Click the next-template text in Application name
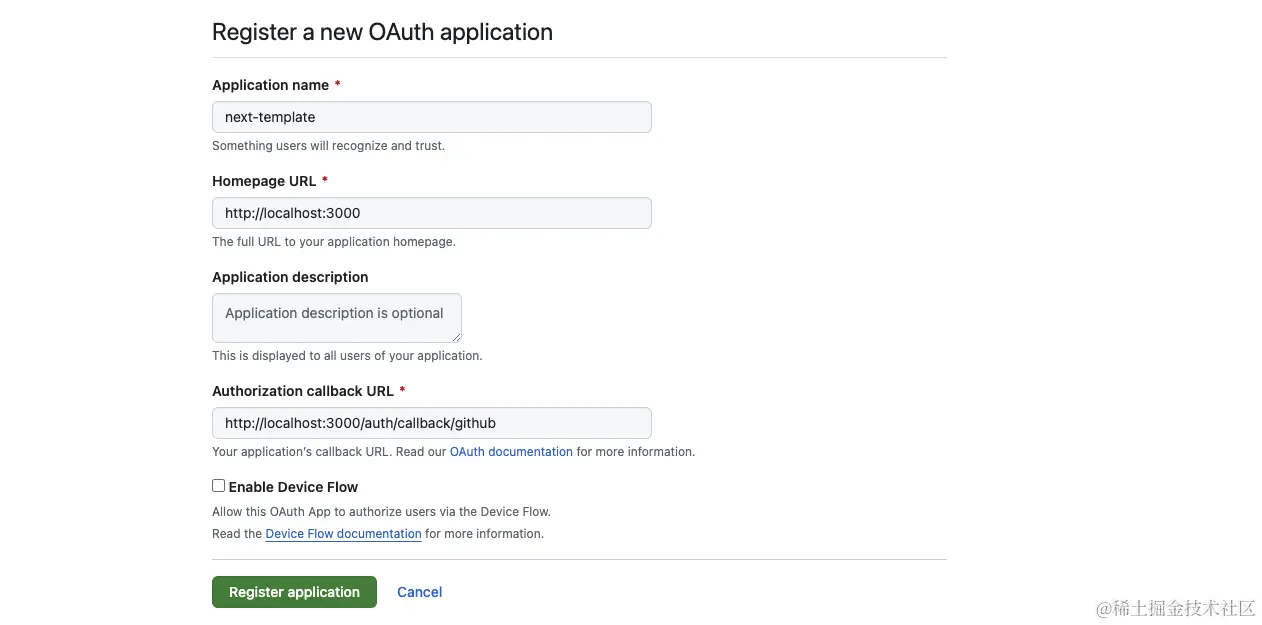 tap(269, 117)
